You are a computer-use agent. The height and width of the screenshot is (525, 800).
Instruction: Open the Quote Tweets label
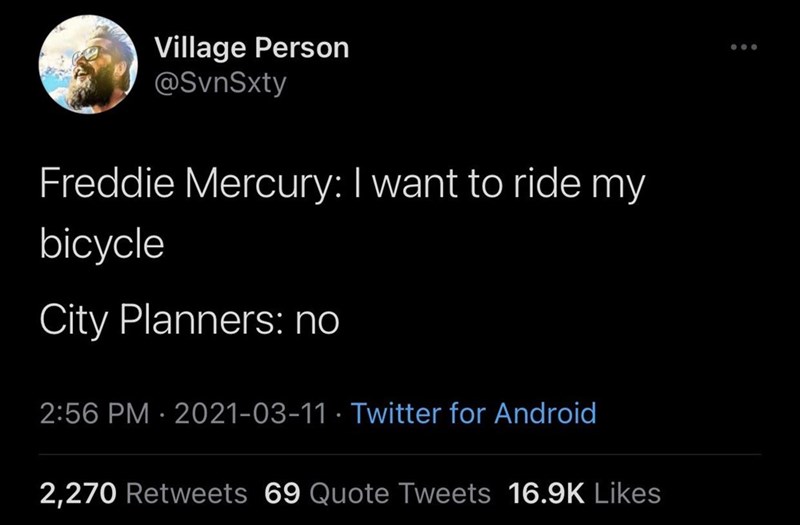(400, 492)
